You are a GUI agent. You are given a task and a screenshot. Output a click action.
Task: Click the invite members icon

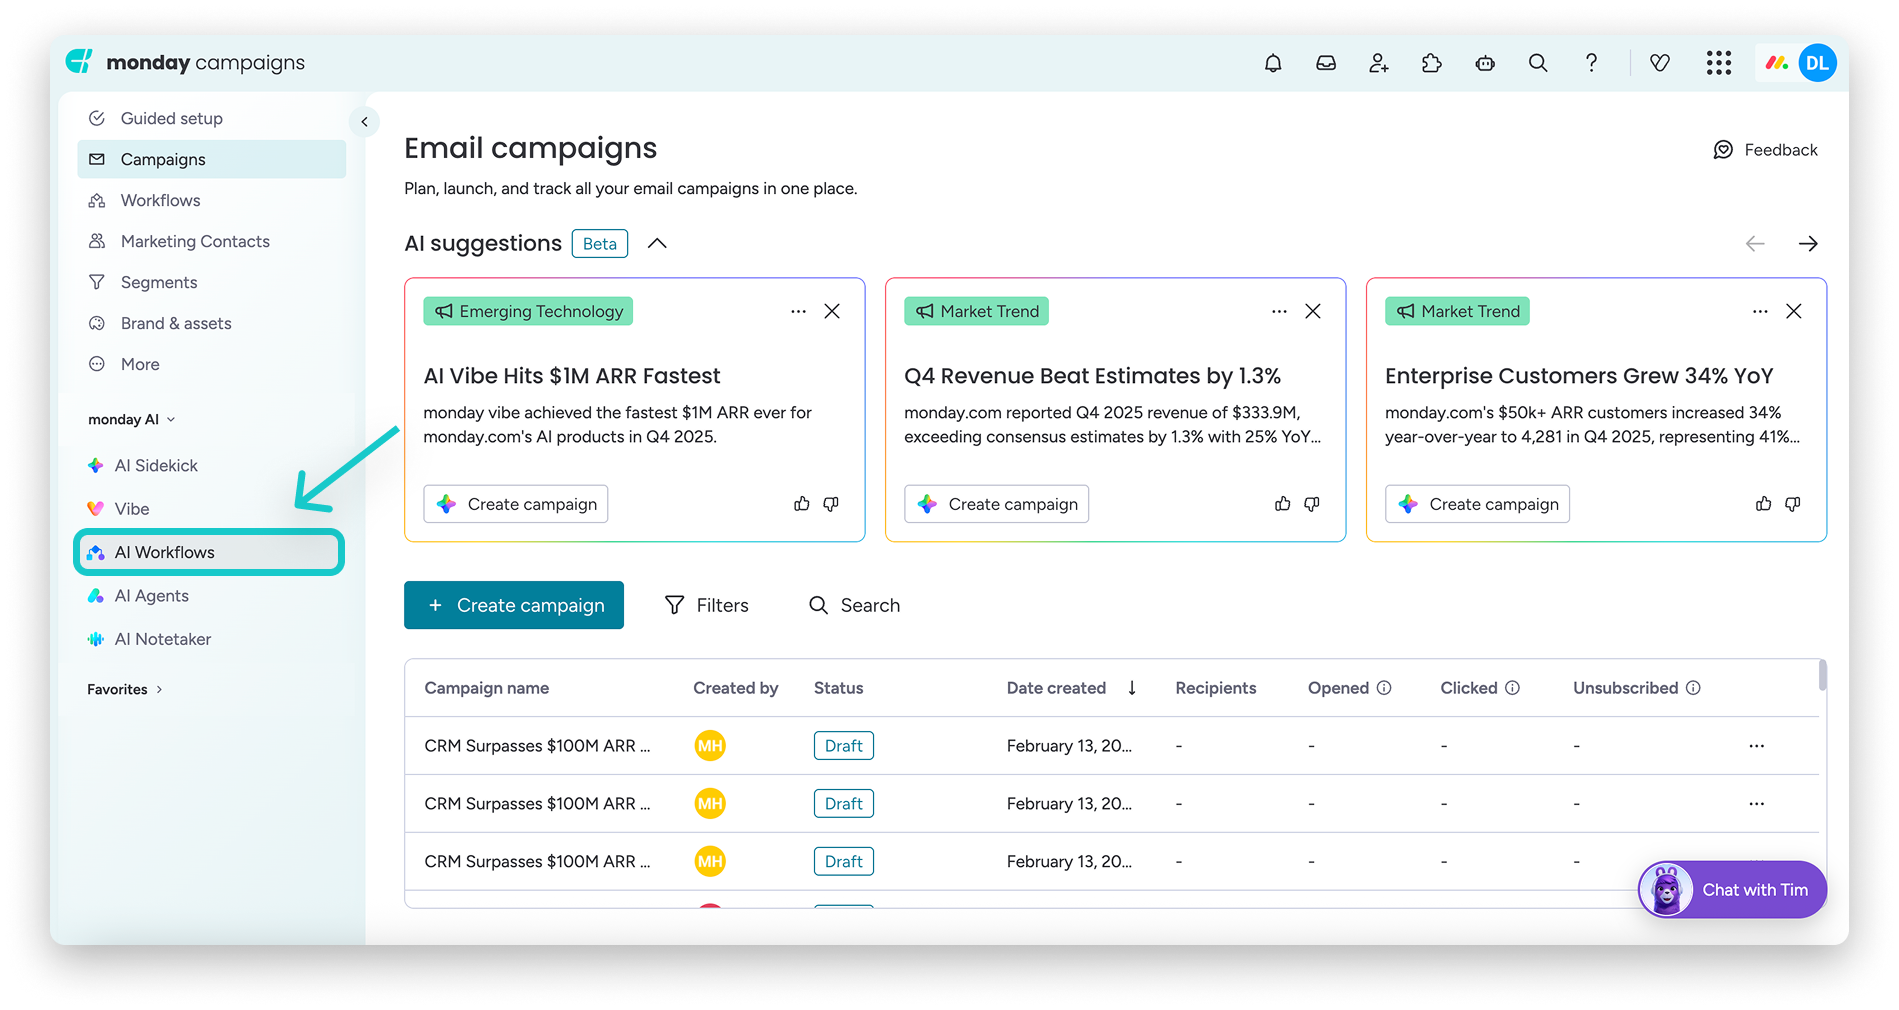(1379, 63)
